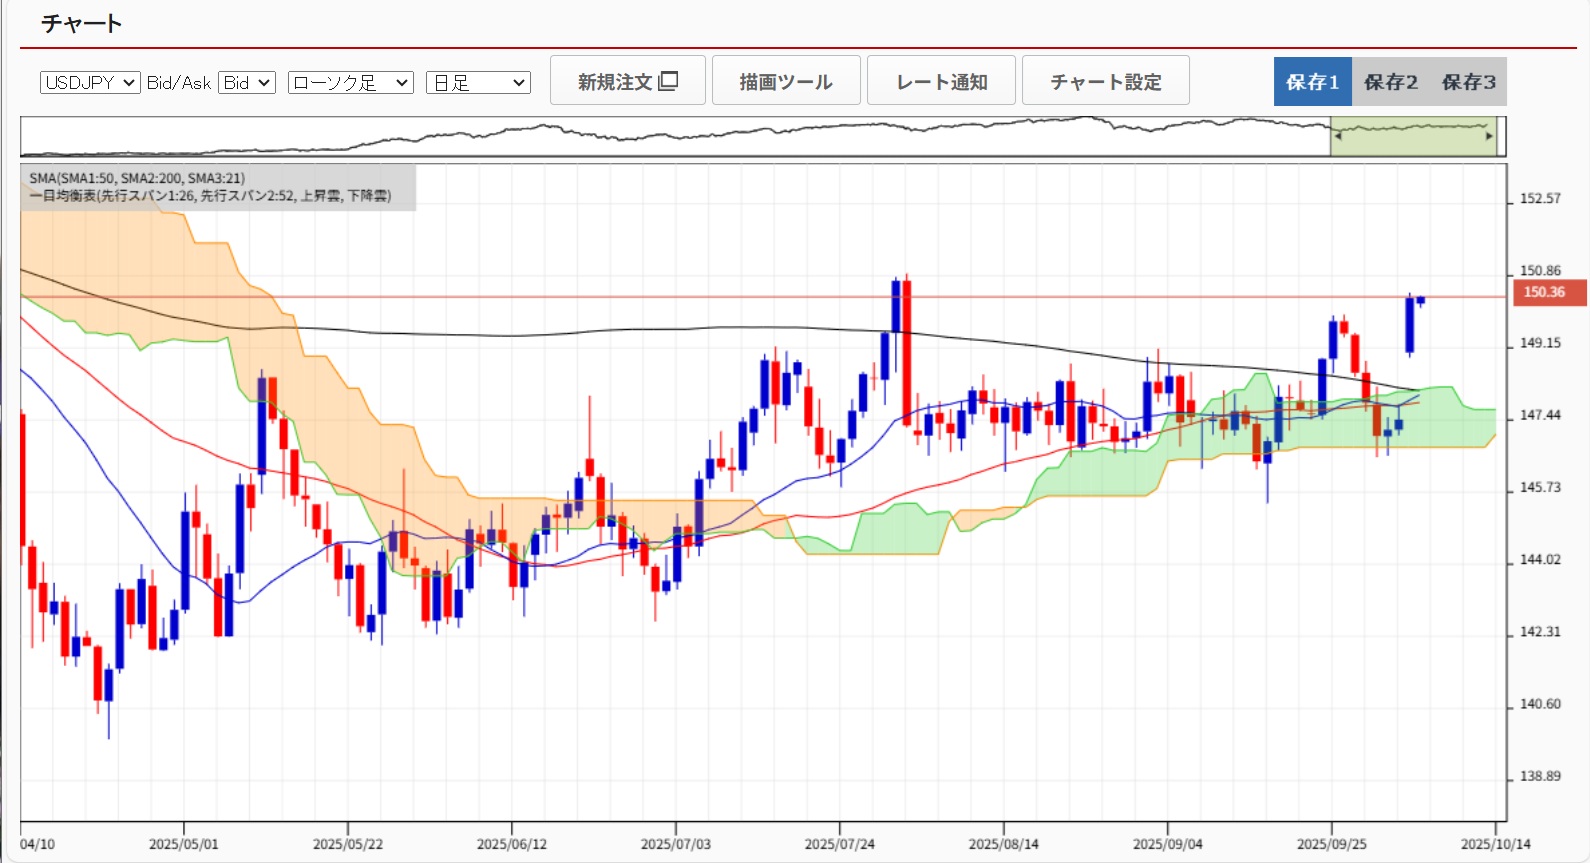
Task: Click the 152.57 price axis label
Action: coord(1540,199)
